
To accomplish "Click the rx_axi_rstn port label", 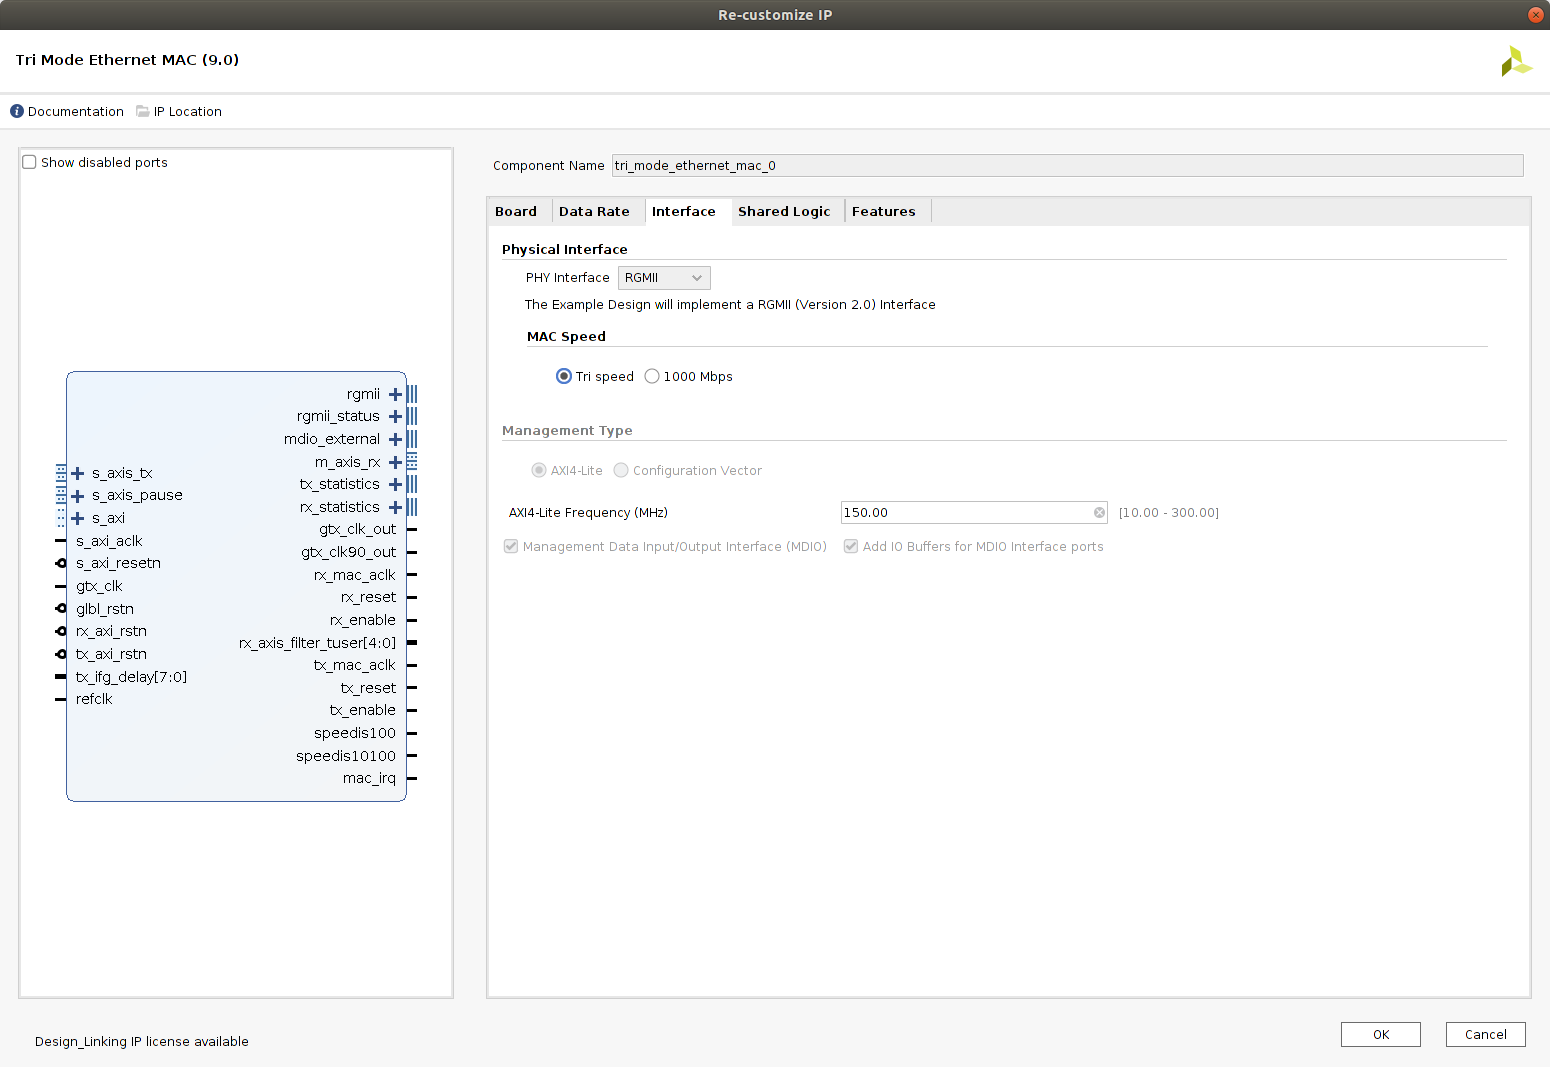I will (111, 632).
